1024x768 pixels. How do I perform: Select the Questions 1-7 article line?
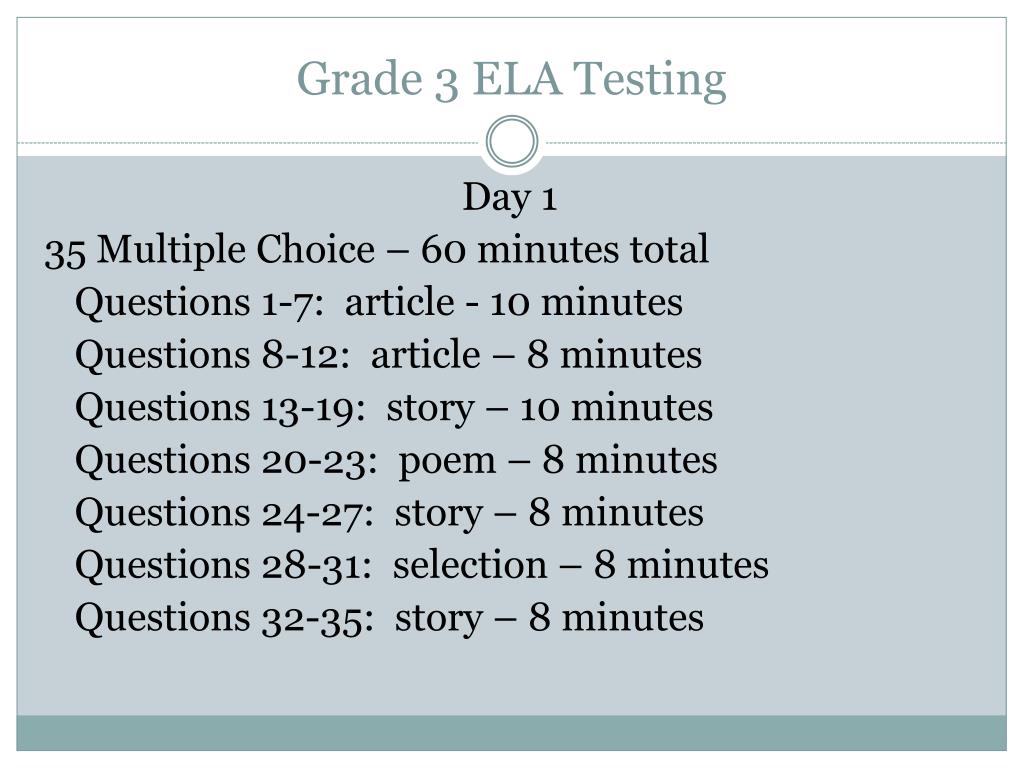tap(379, 303)
